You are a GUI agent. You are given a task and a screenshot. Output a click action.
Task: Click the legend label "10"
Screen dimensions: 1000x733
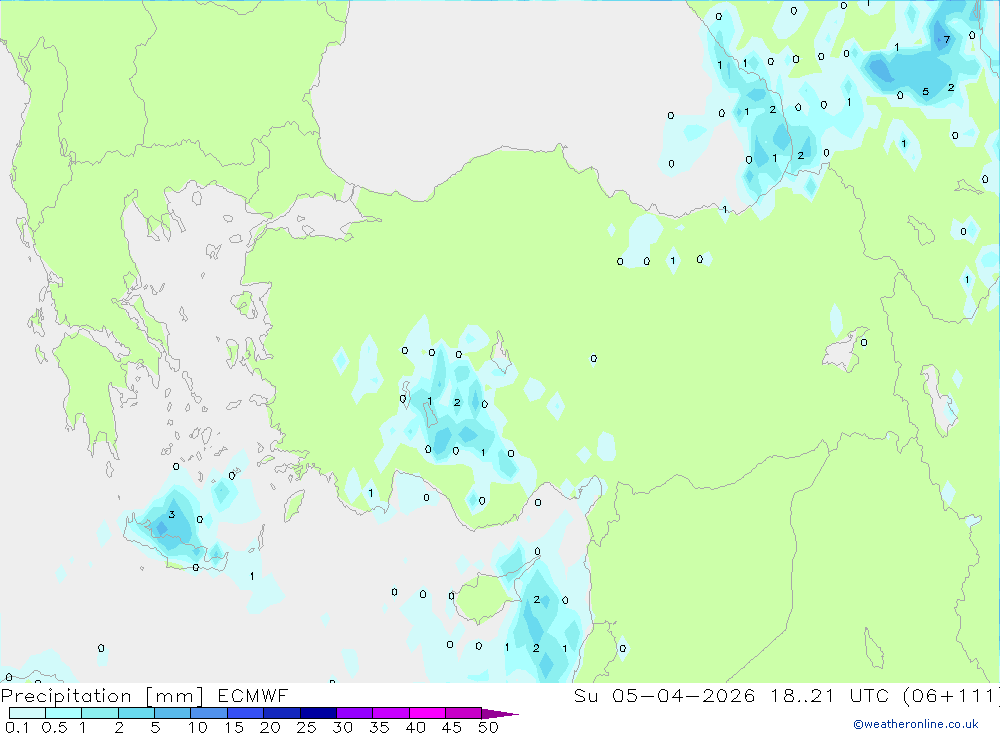click(x=198, y=727)
